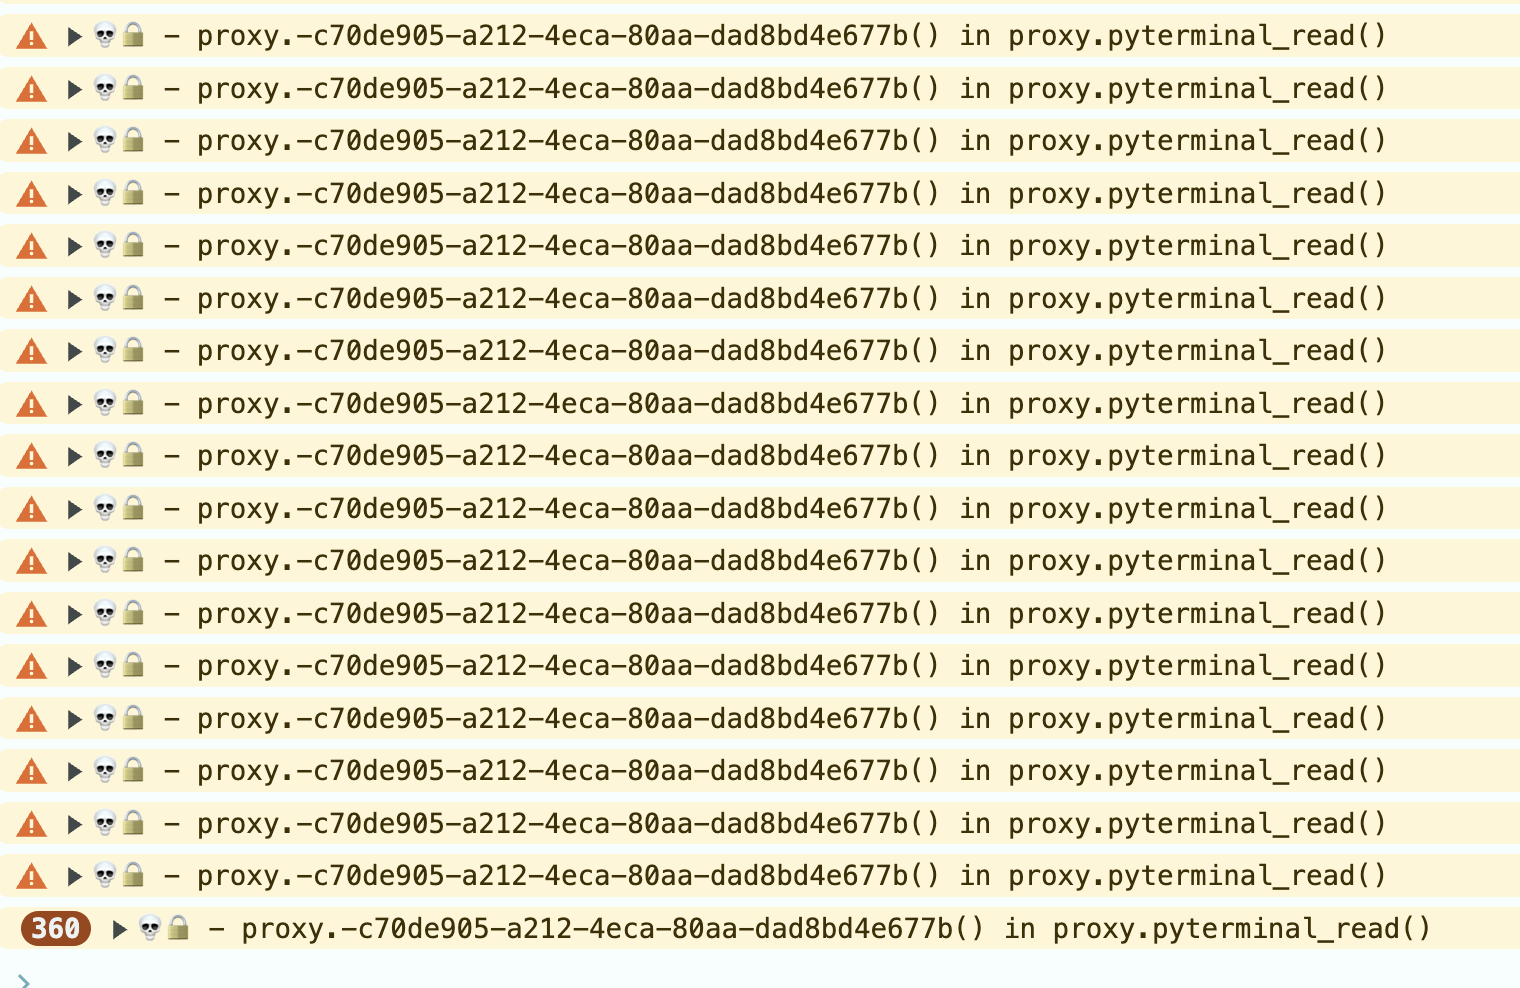This screenshot has height=988, width=1520.
Task: Click the skull emoji in the third warning row
Action: click(x=105, y=141)
